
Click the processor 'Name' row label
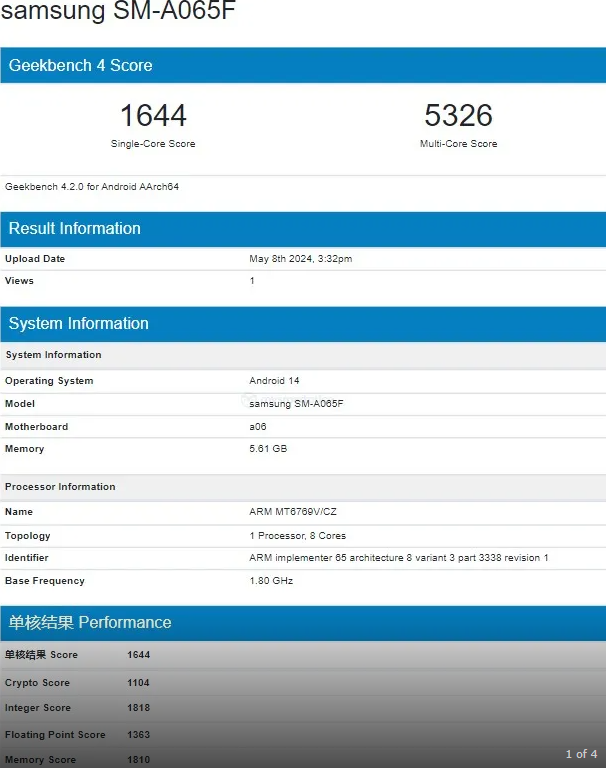pos(19,511)
